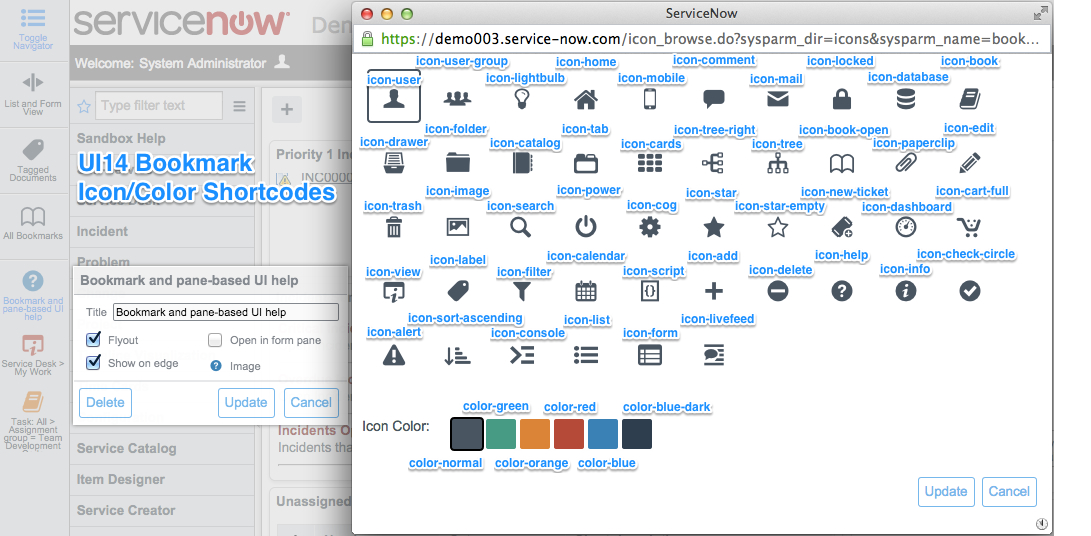Uncheck the Flyout checkbox
The image size is (1091, 536).
pyautogui.click(x=94, y=340)
